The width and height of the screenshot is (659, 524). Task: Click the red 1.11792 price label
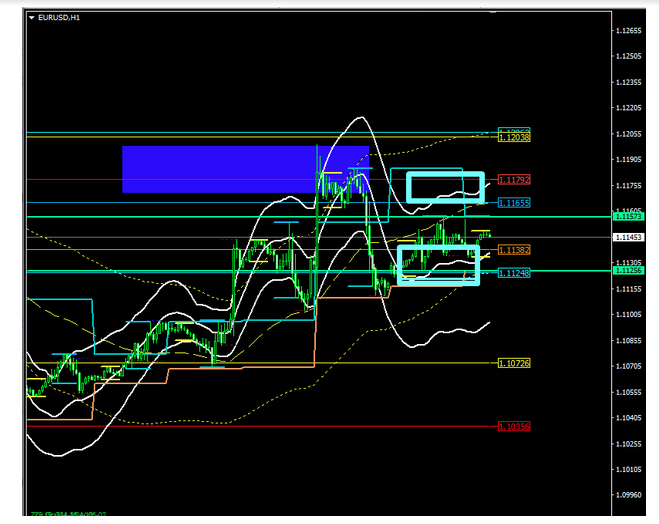(x=514, y=180)
